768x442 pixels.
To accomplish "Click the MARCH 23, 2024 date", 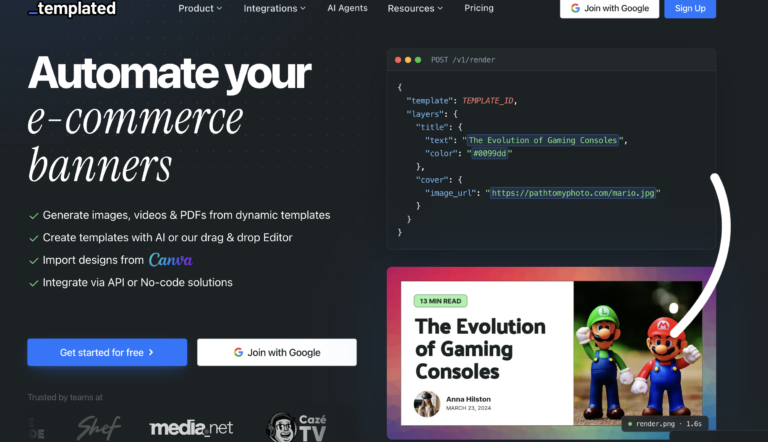I will [x=468, y=408].
